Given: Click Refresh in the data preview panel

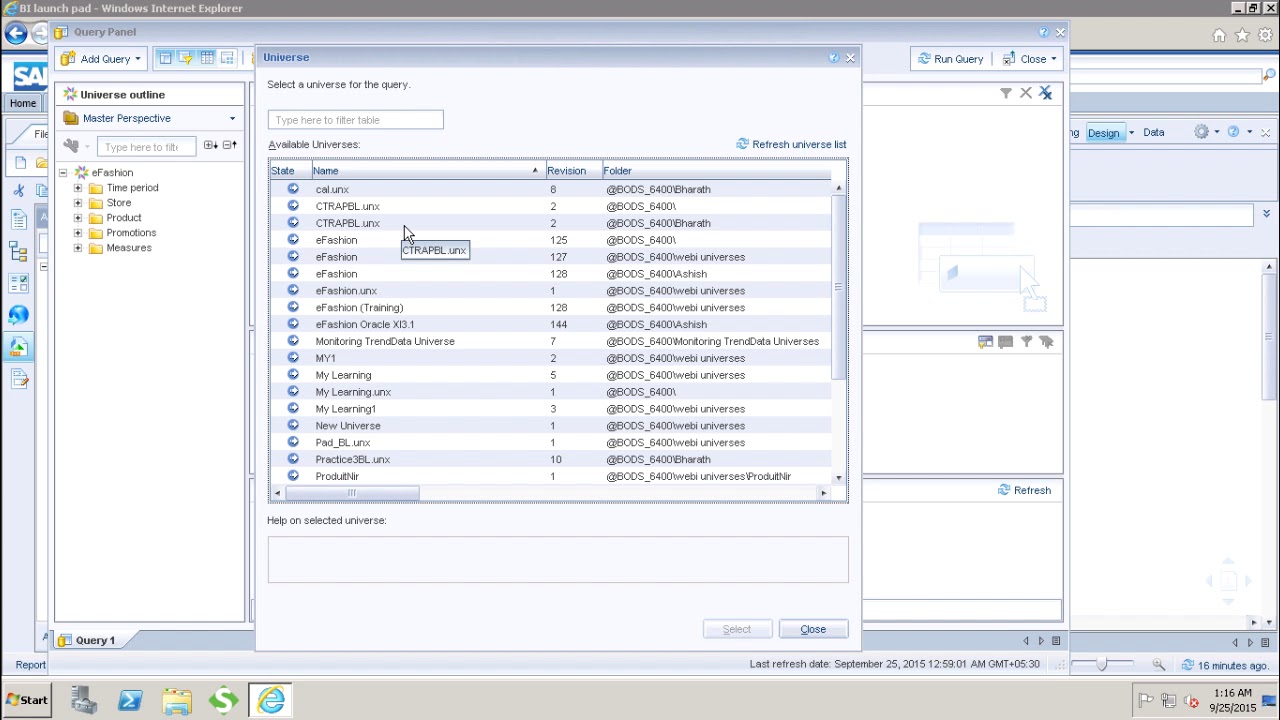Looking at the screenshot, I should point(1024,490).
